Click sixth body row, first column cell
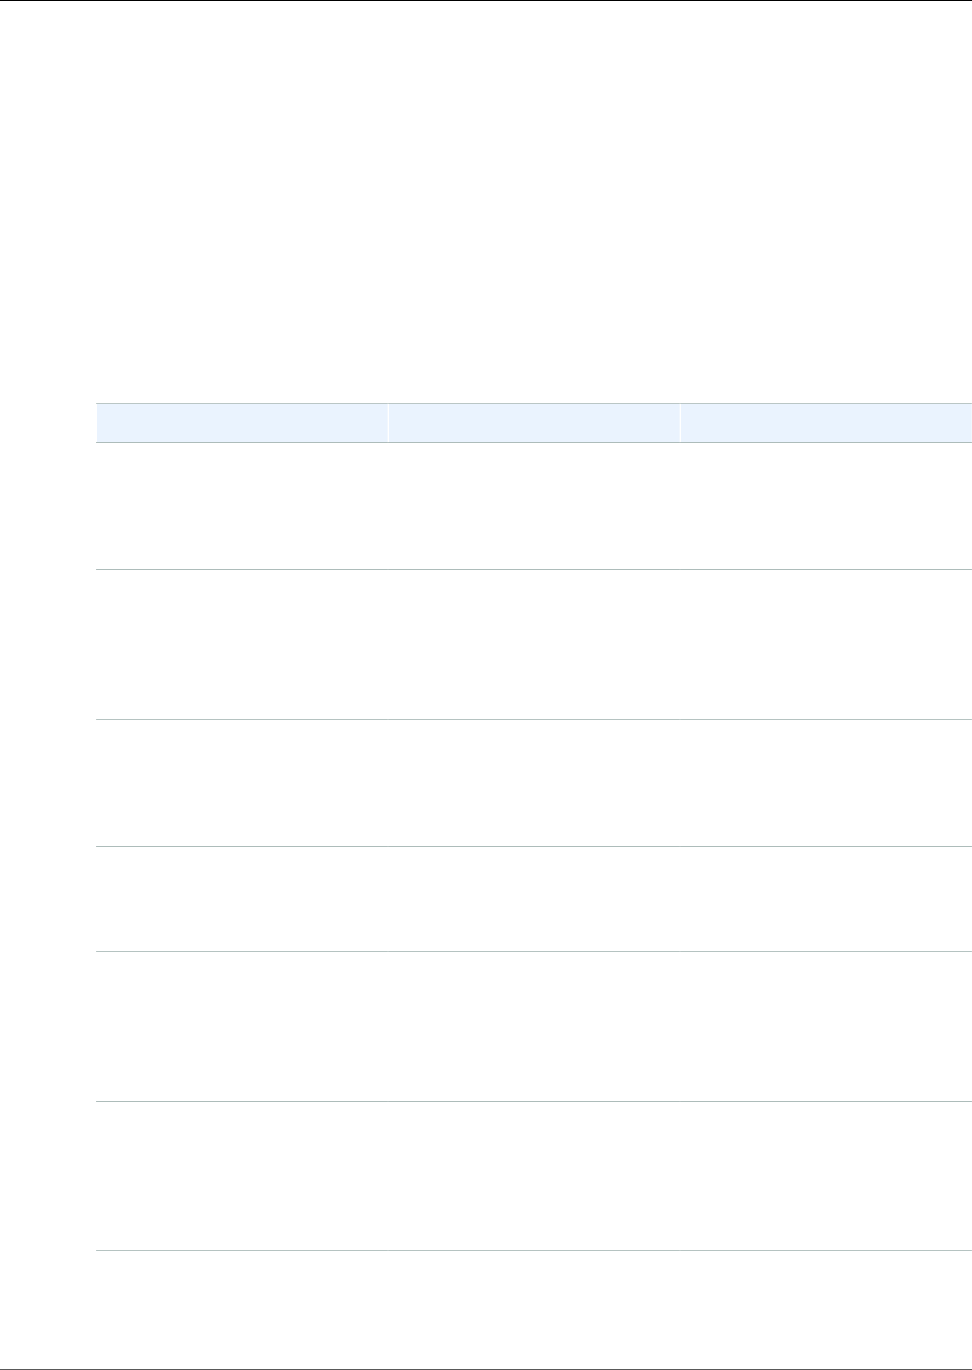Viewport: 972px width, 1370px height. pyautogui.click(x=241, y=1176)
